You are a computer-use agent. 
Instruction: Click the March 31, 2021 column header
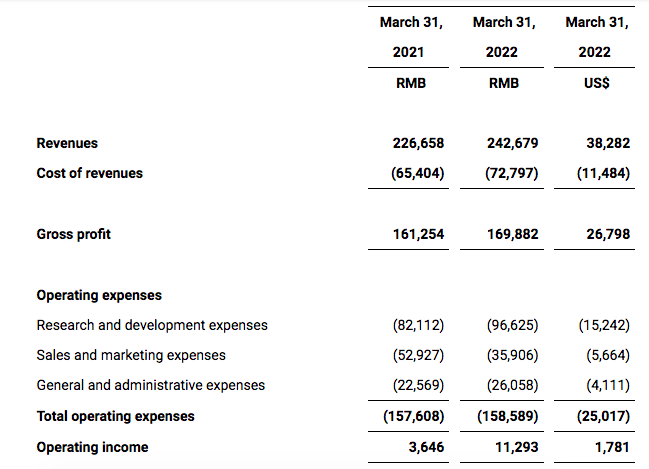[411, 36]
